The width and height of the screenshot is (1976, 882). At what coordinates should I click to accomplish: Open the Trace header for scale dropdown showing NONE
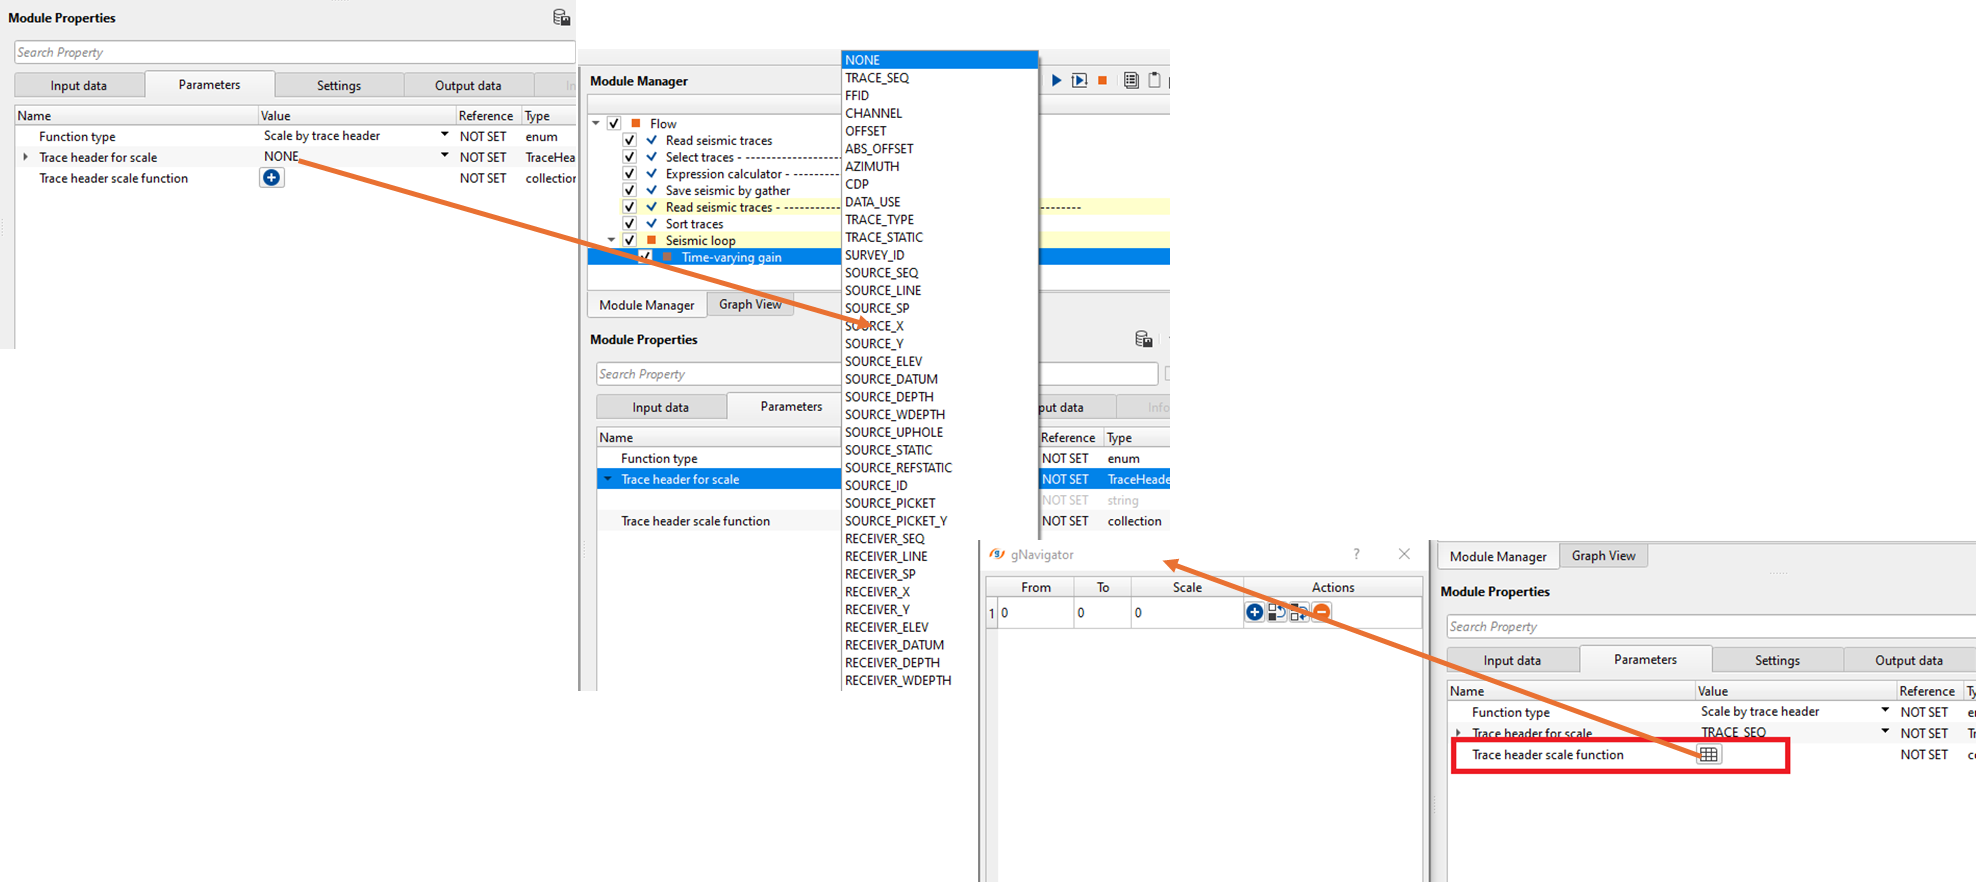point(445,156)
